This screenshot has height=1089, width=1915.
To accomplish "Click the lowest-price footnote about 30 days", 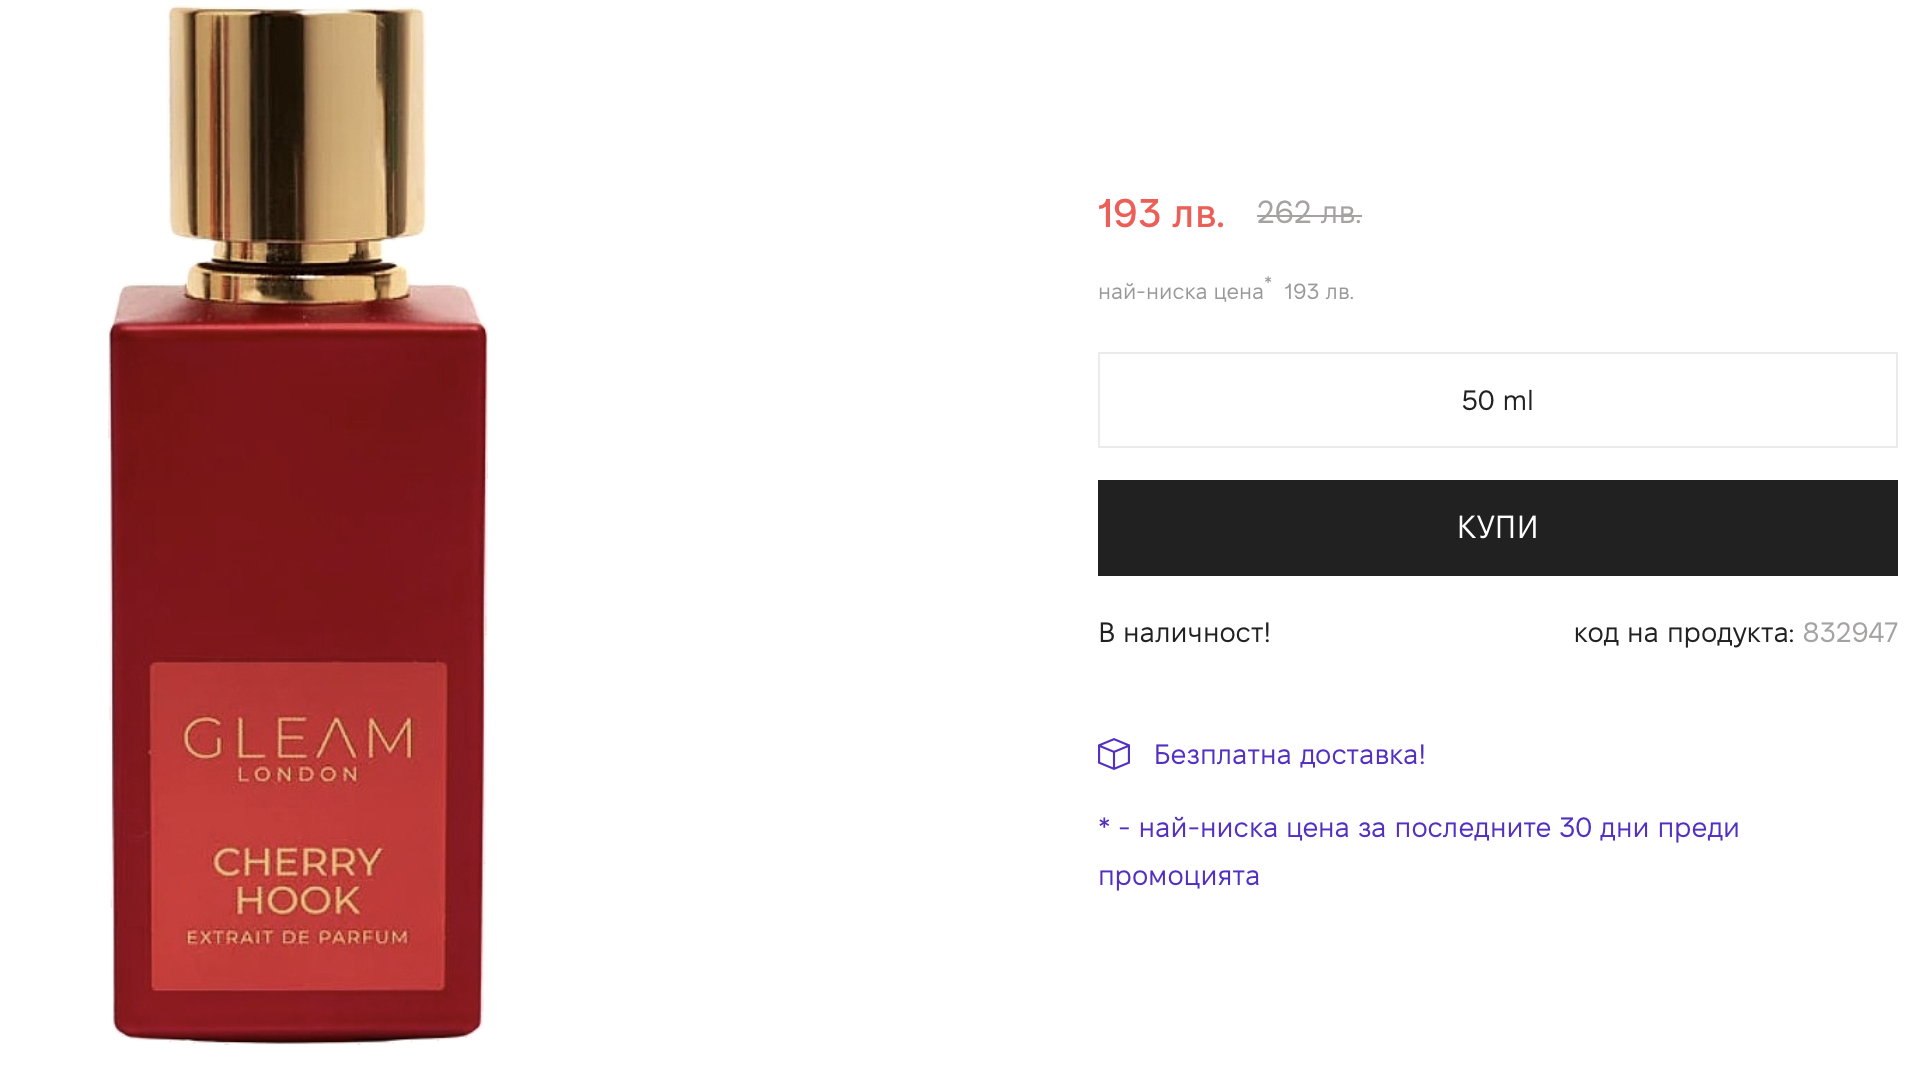I will [1418, 828].
